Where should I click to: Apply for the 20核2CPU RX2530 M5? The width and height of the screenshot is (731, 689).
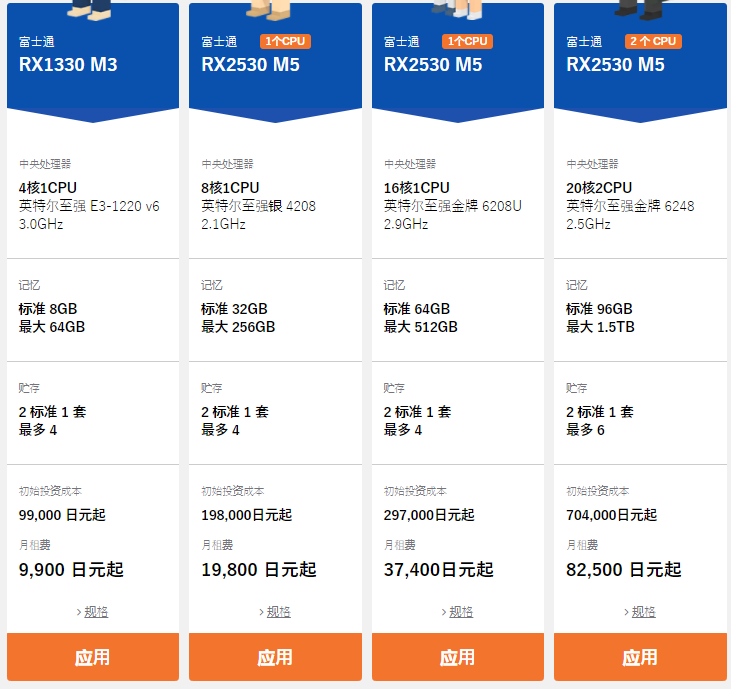coord(640,657)
